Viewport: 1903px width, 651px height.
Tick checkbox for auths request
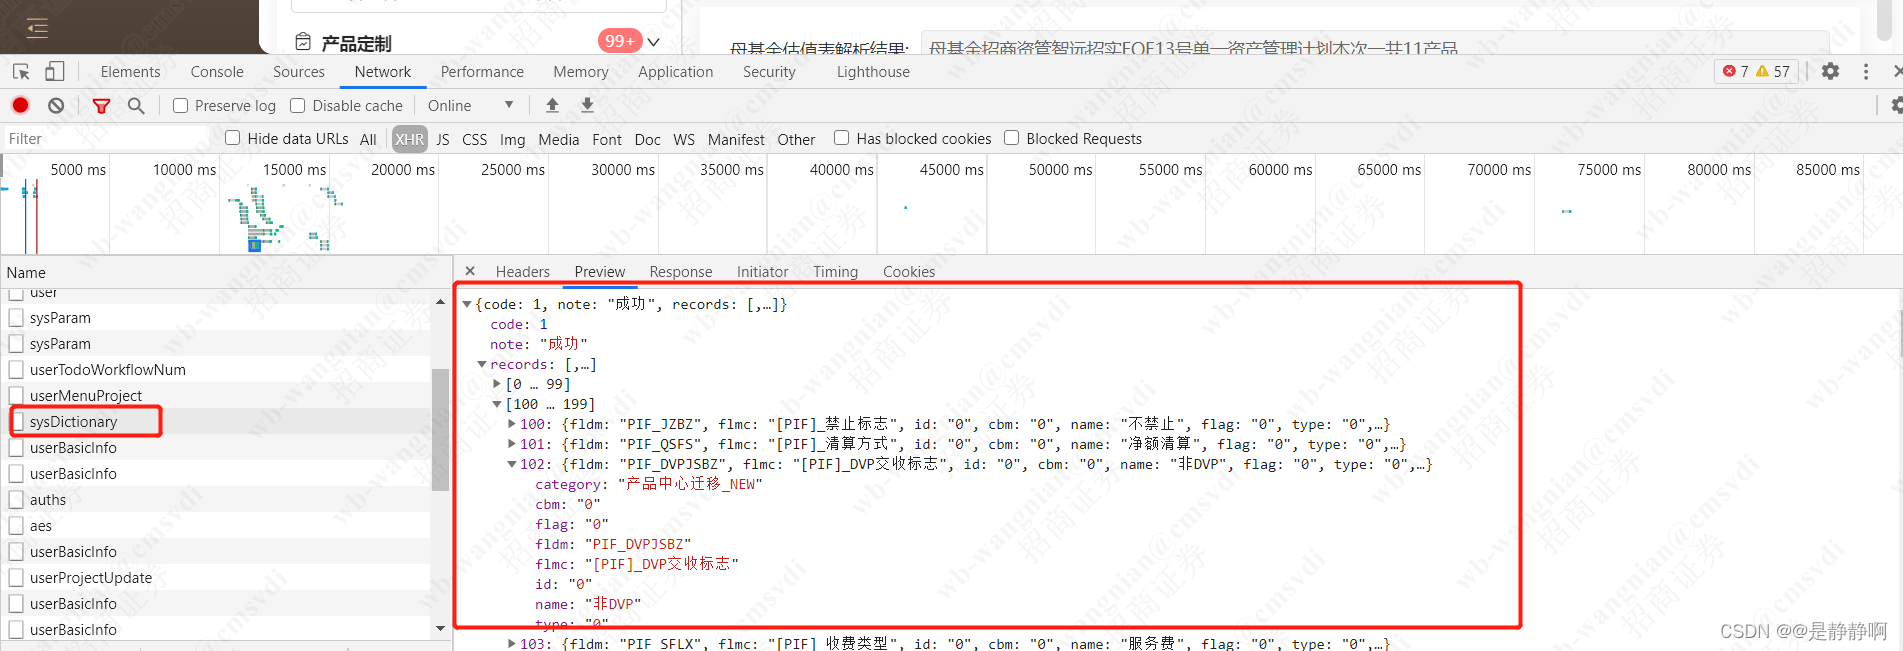coord(16,500)
